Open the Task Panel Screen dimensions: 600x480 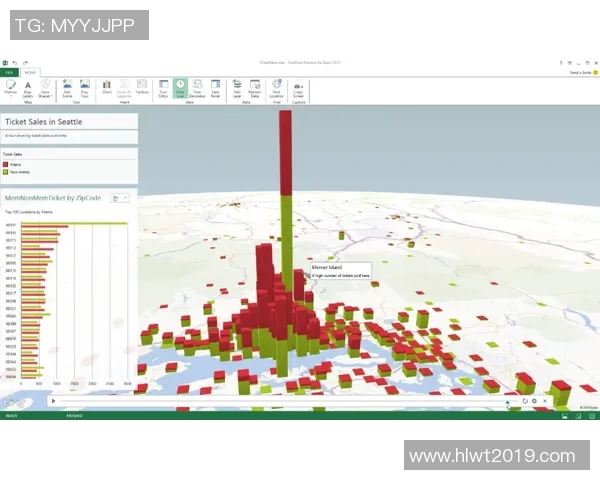(215, 88)
